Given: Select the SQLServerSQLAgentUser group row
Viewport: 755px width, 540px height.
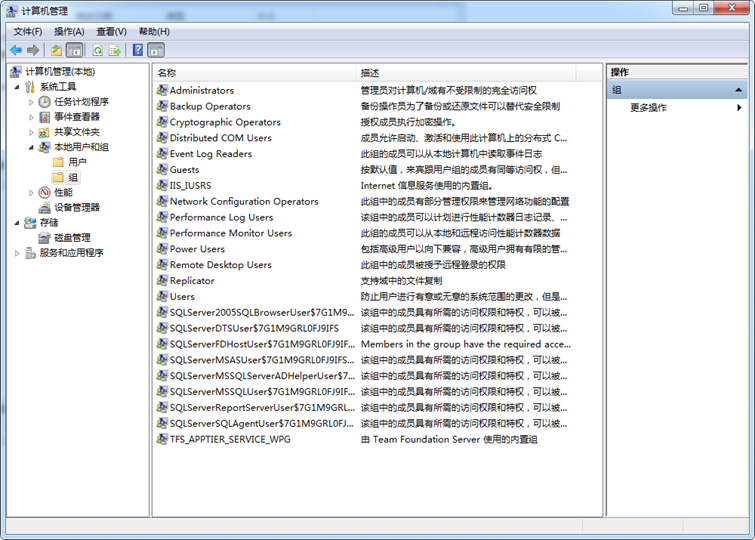Looking at the screenshot, I should [x=362, y=423].
